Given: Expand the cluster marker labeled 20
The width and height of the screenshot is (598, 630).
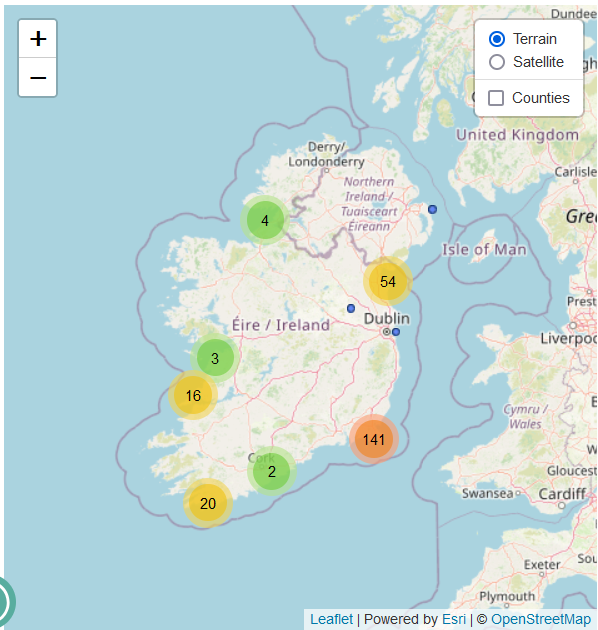Looking at the screenshot, I should (x=208, y=503).
